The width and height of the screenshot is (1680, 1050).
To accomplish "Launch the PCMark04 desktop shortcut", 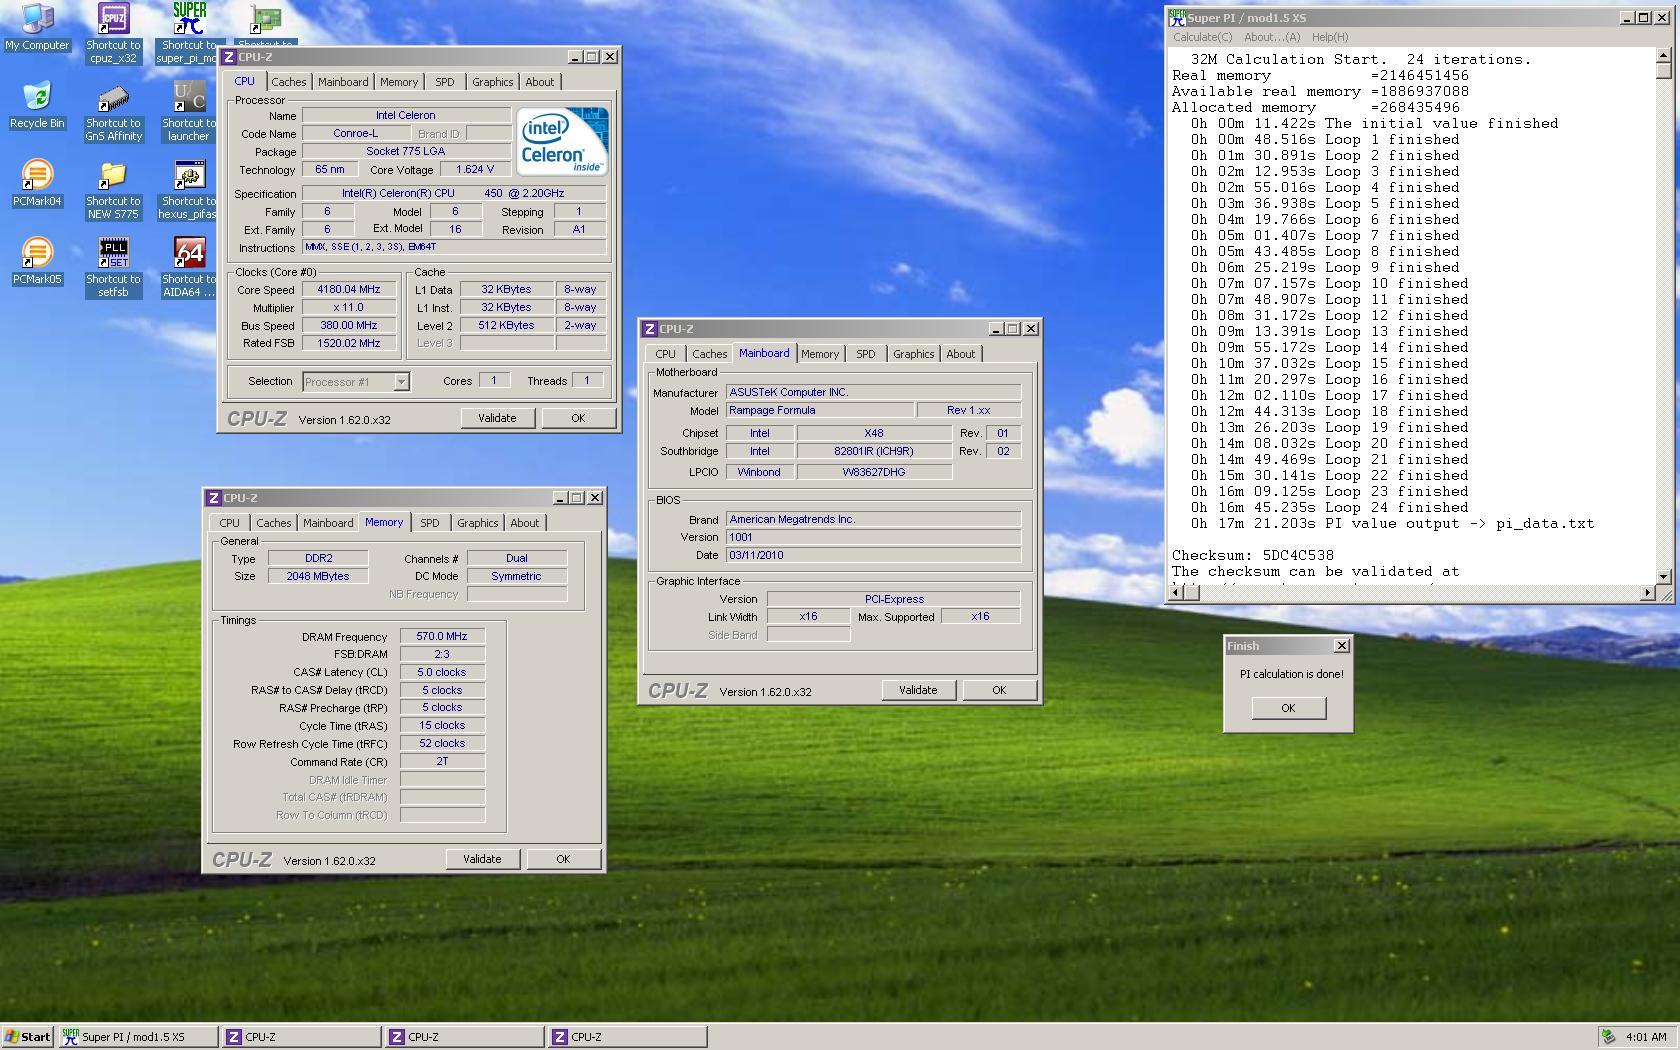I will click(37, 183).
